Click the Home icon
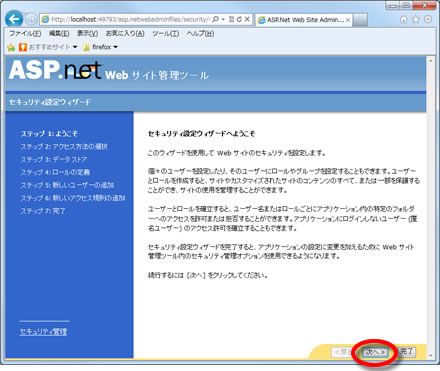Viewport: 440px width, 371px height. pos(404,20)
